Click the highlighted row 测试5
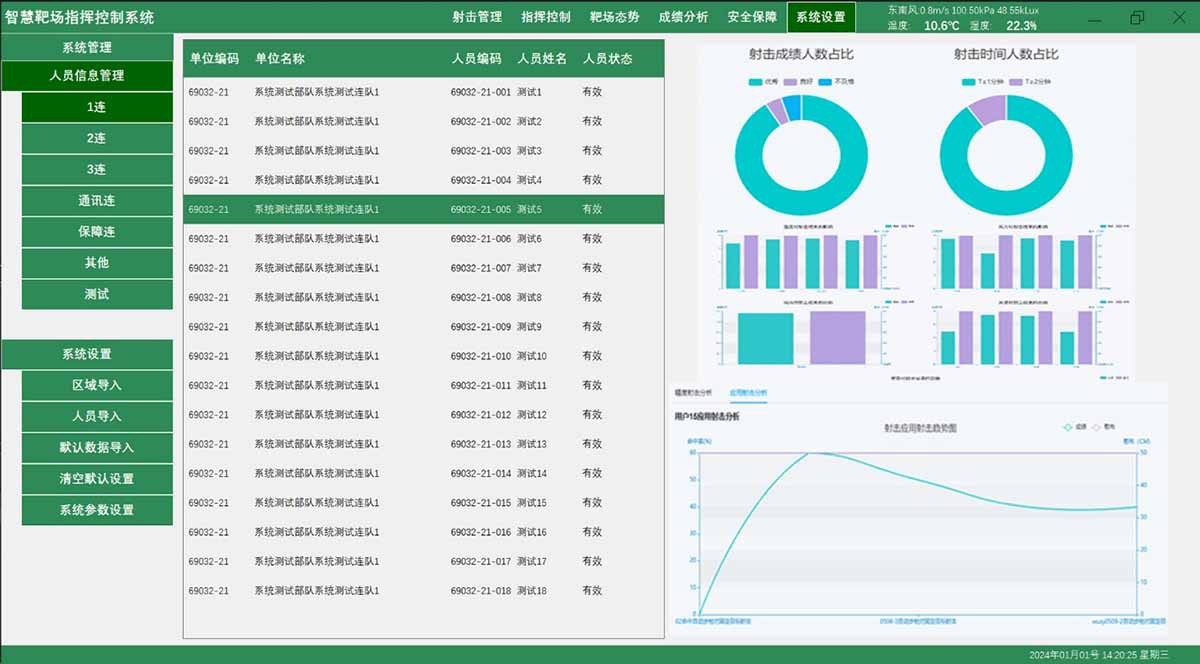 (424, 209)
